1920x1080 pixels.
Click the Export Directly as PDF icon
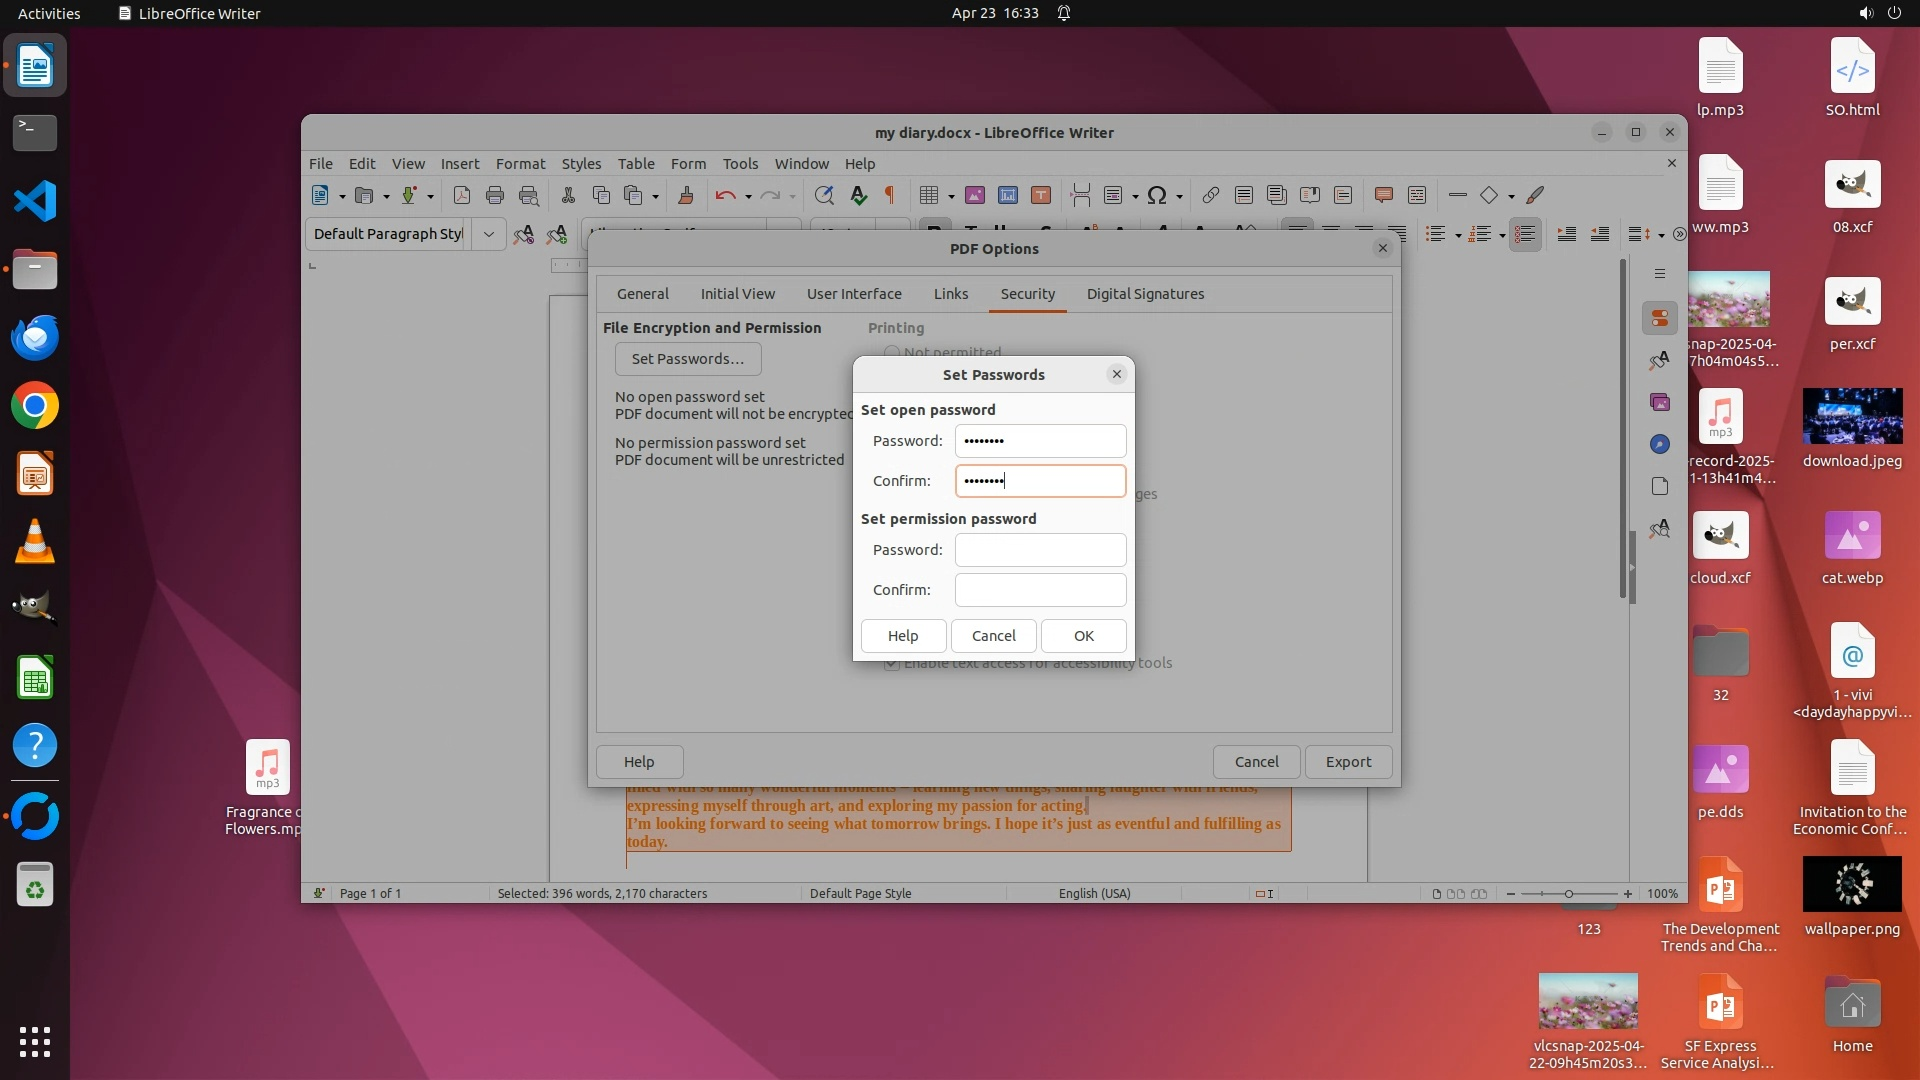461,196
